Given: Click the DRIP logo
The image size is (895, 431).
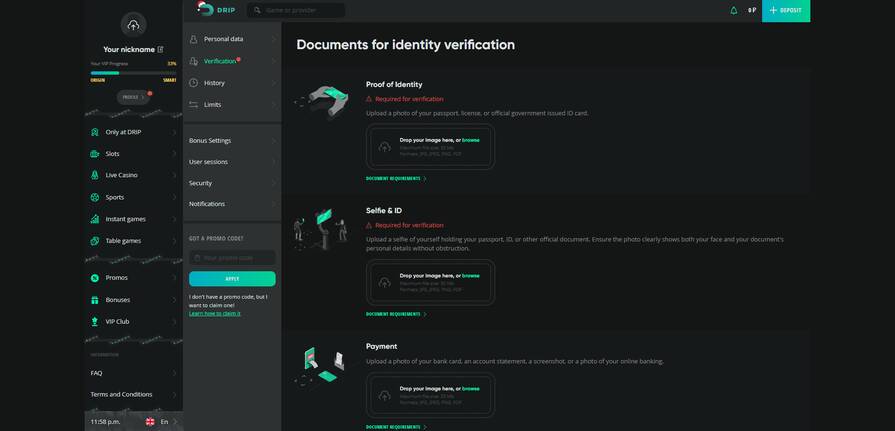Looking at the screenshot, I should coord(215,10).
